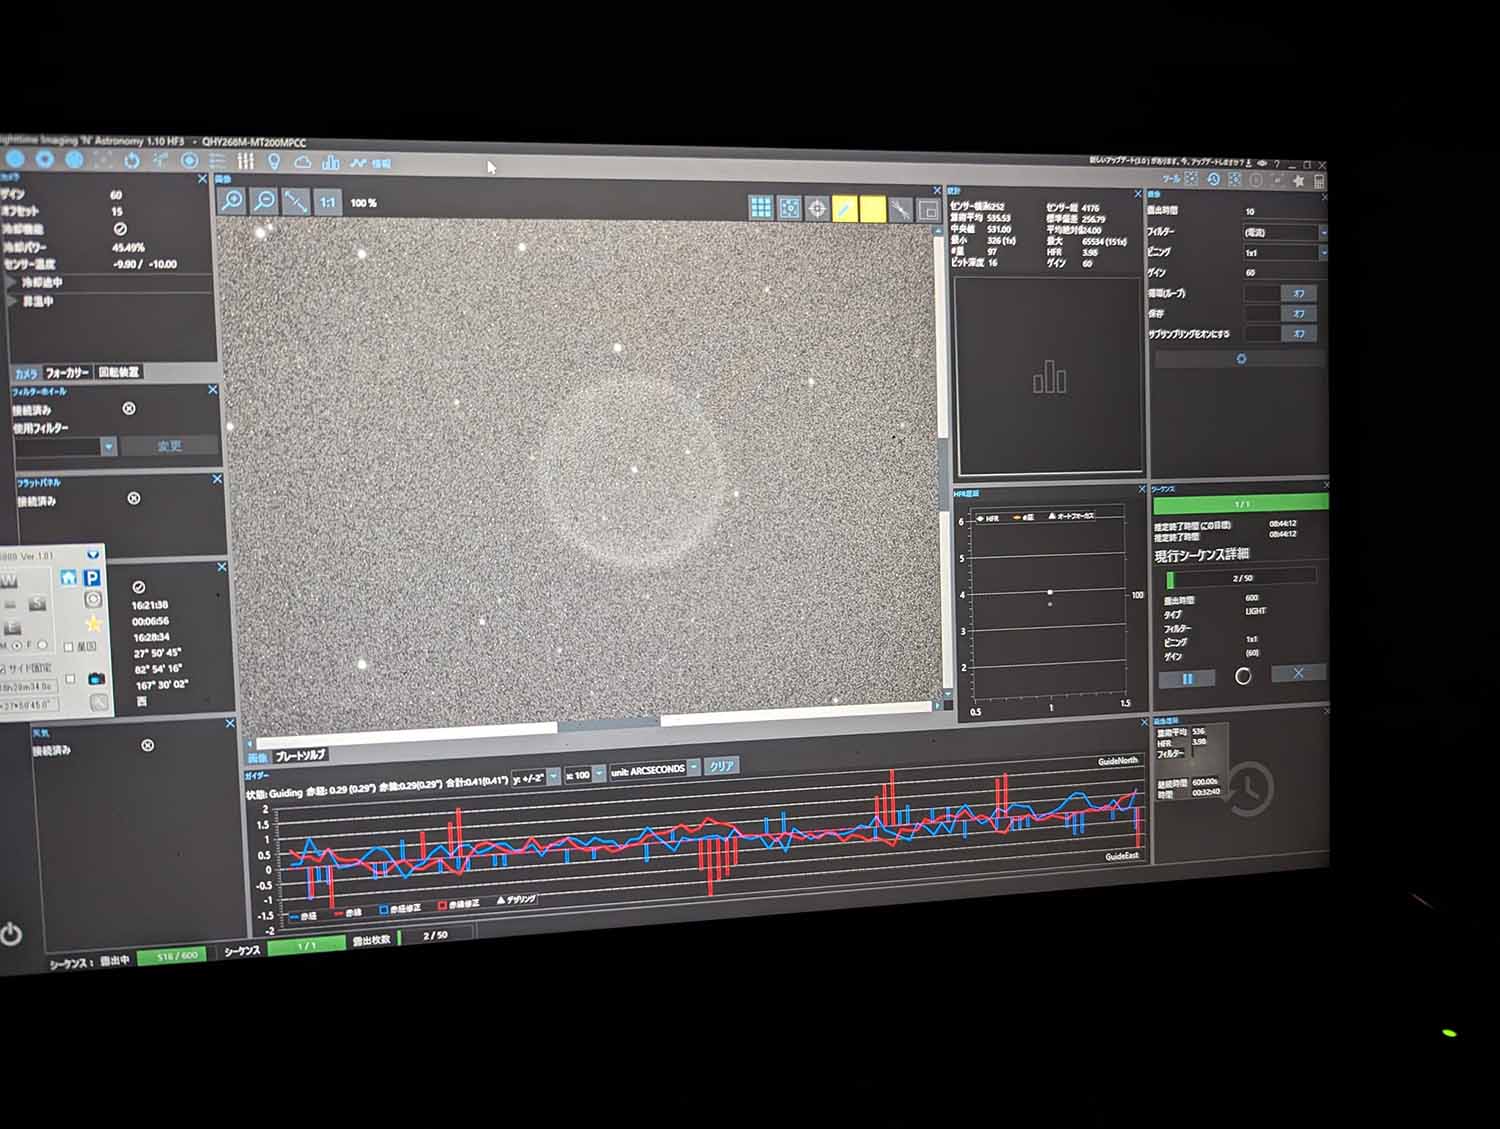Open the sliders (equalizer) icon in the top info bar
Screen dimensions: 1500x1129
[245, 161]
